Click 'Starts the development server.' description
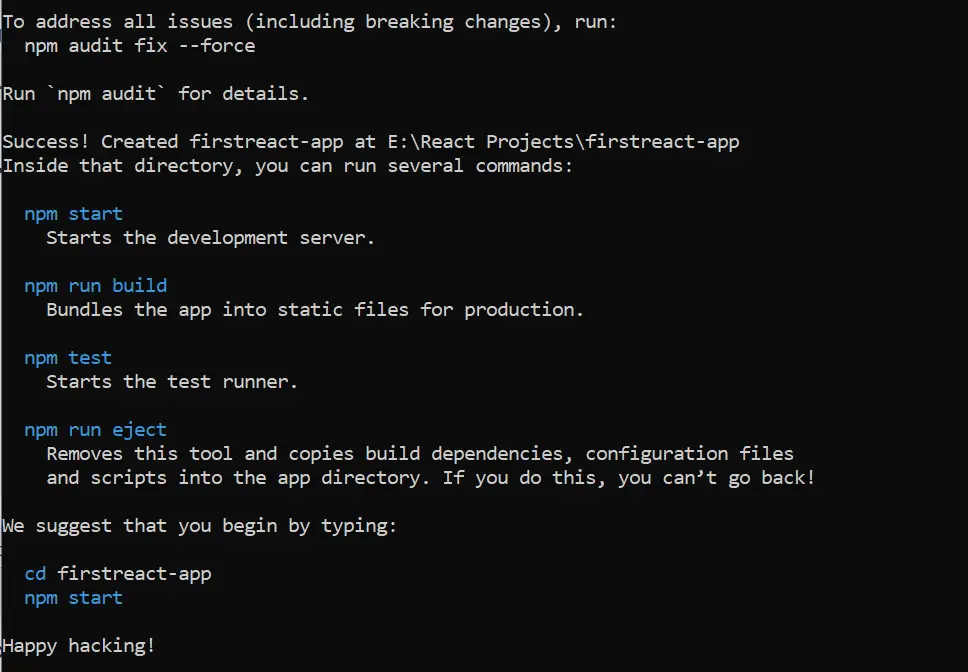 point(211,238)
